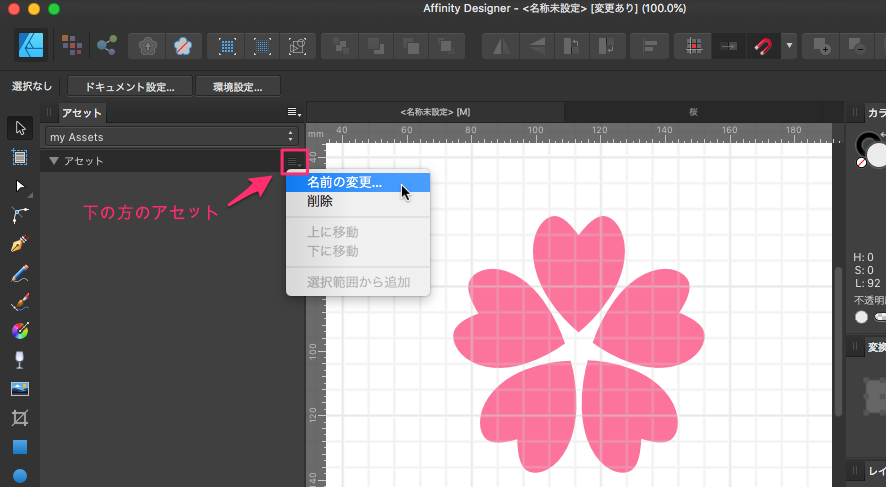
Task: Click the no-fill (none) color indicator
Action: pyautogui.click(x=862, y=161)
